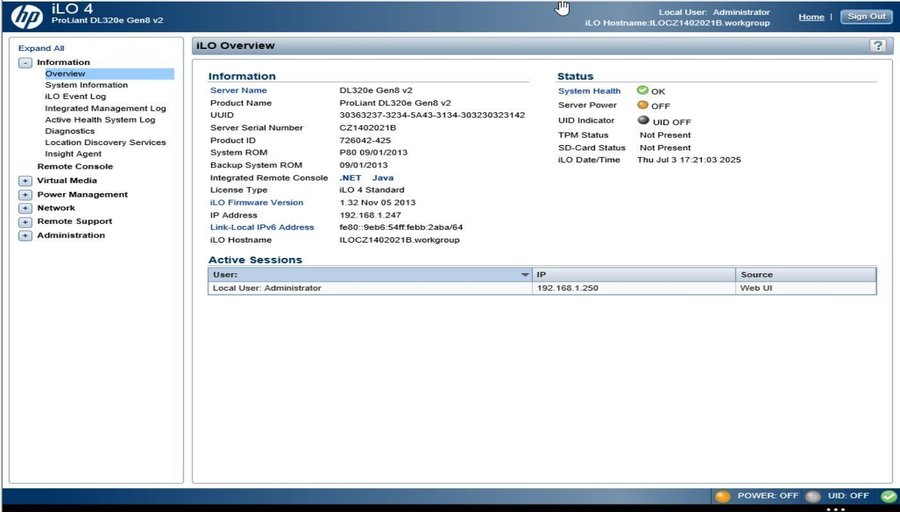Expand the Administration tree section
The width and height of the screenshot is (900, 512).
[25, 236]
